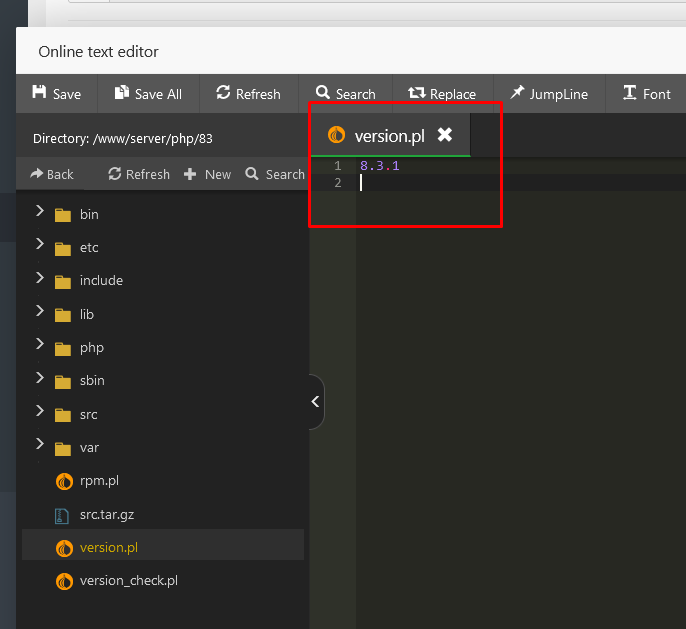Expand the include folder arrow
The width and height of the screenshot is (686, 629).
[x=40, y=280]
